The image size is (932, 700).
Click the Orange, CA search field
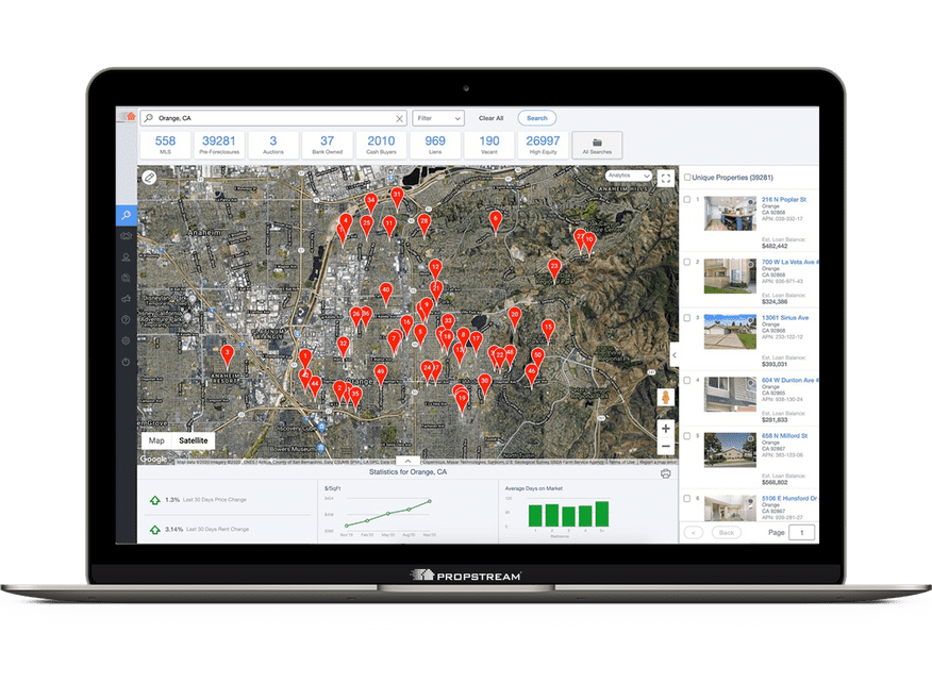pos(273,118)
